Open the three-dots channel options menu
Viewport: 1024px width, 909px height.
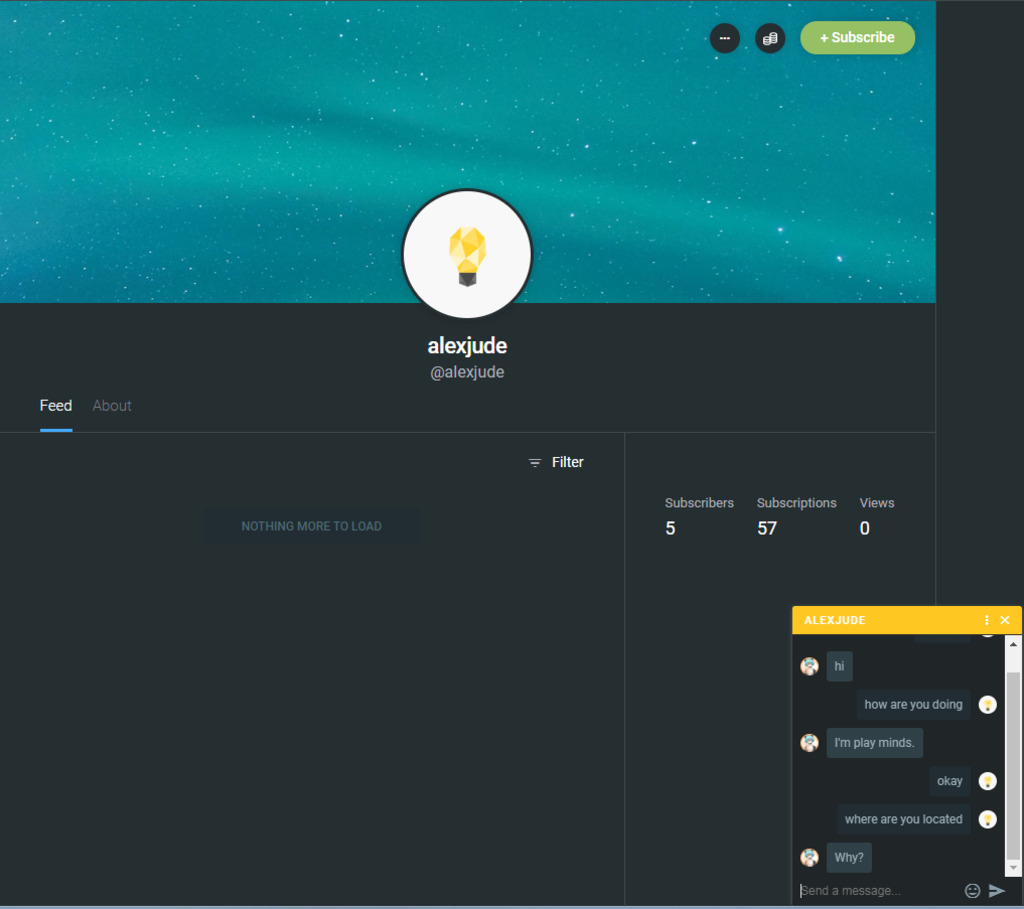(724, 38)
